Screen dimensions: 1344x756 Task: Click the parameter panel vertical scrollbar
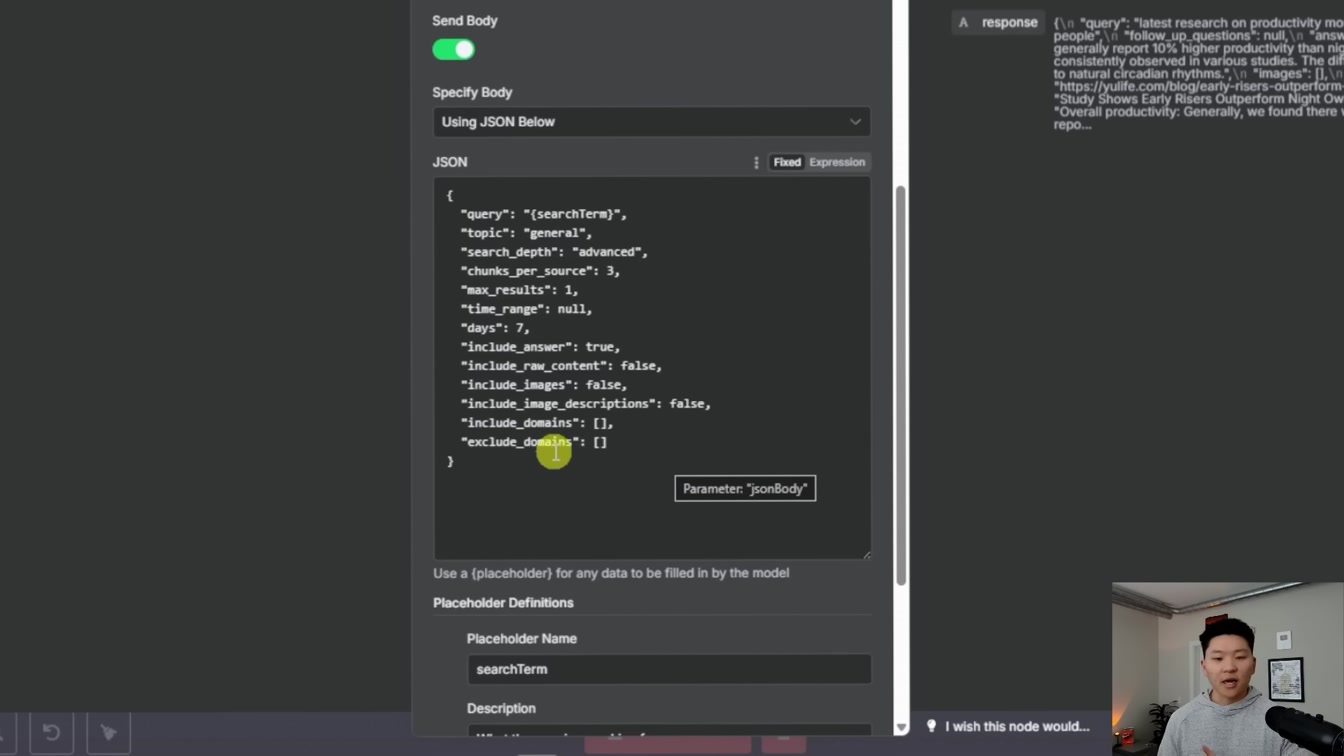[x=900, y=385]
